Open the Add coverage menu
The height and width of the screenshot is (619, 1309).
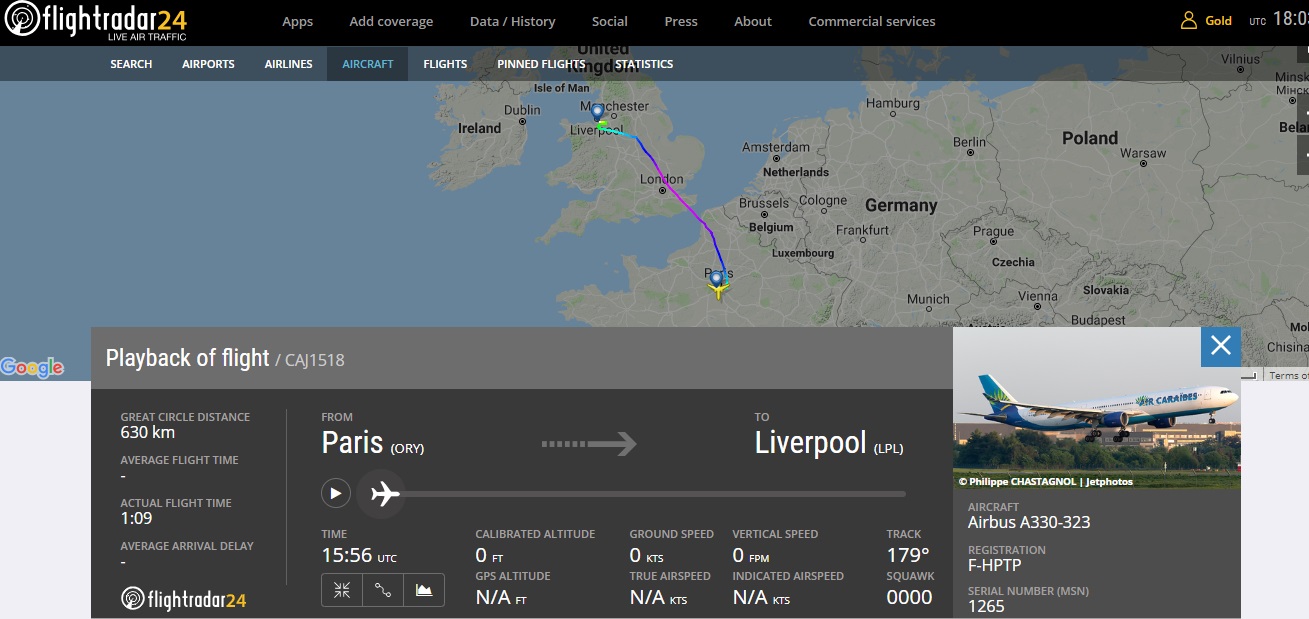click(391, 21)
